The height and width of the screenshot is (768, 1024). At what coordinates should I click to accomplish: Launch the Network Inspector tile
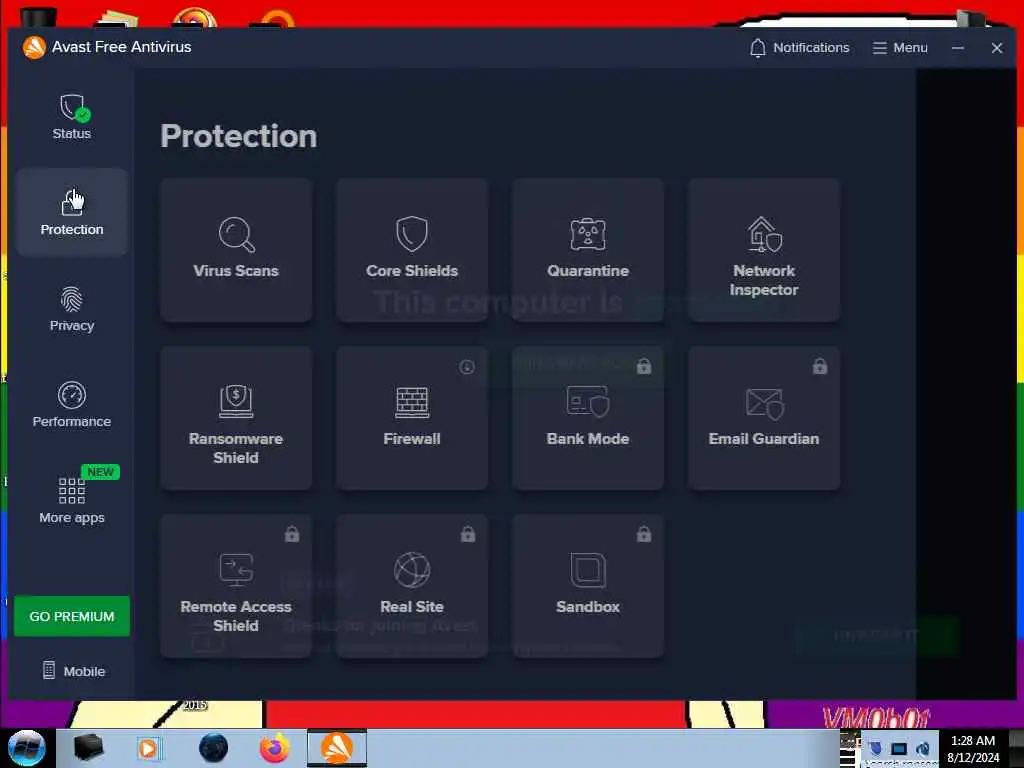point(764,250)
